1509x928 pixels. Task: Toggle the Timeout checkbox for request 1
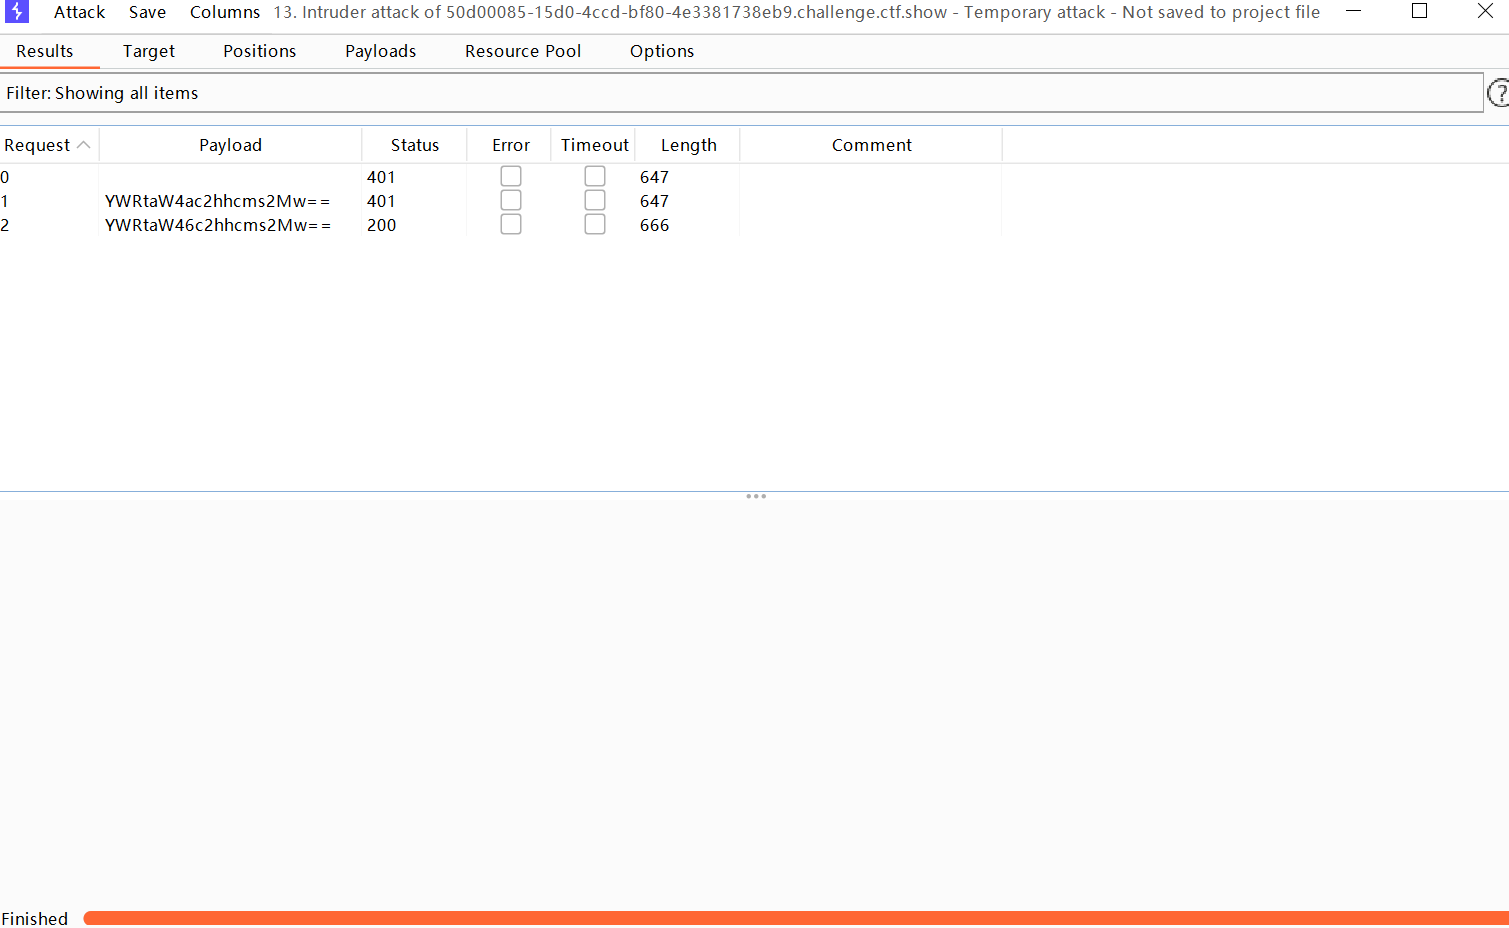595,200
